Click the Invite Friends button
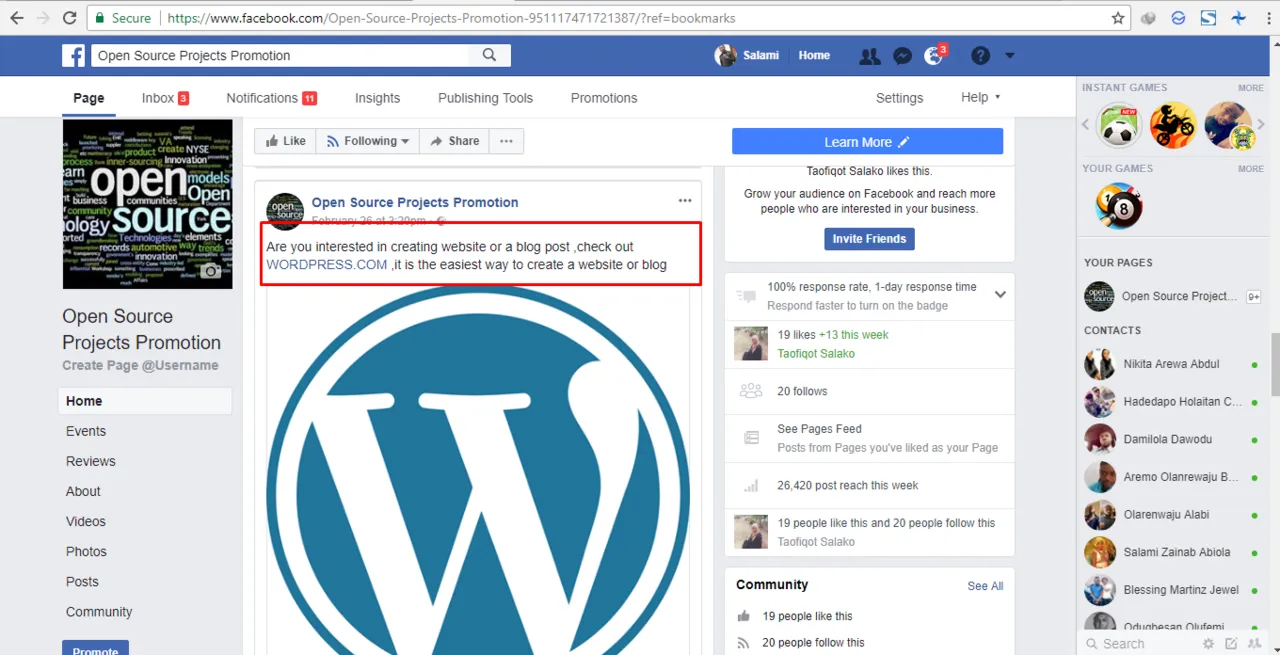The height and width of the screenshot is (655, 1280). click(869, 239)
